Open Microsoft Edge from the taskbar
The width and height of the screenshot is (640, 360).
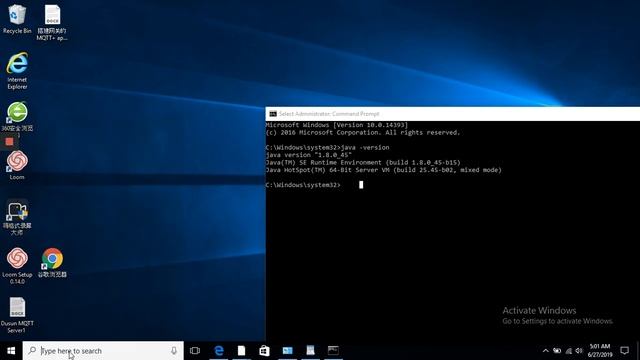[219, 351]
